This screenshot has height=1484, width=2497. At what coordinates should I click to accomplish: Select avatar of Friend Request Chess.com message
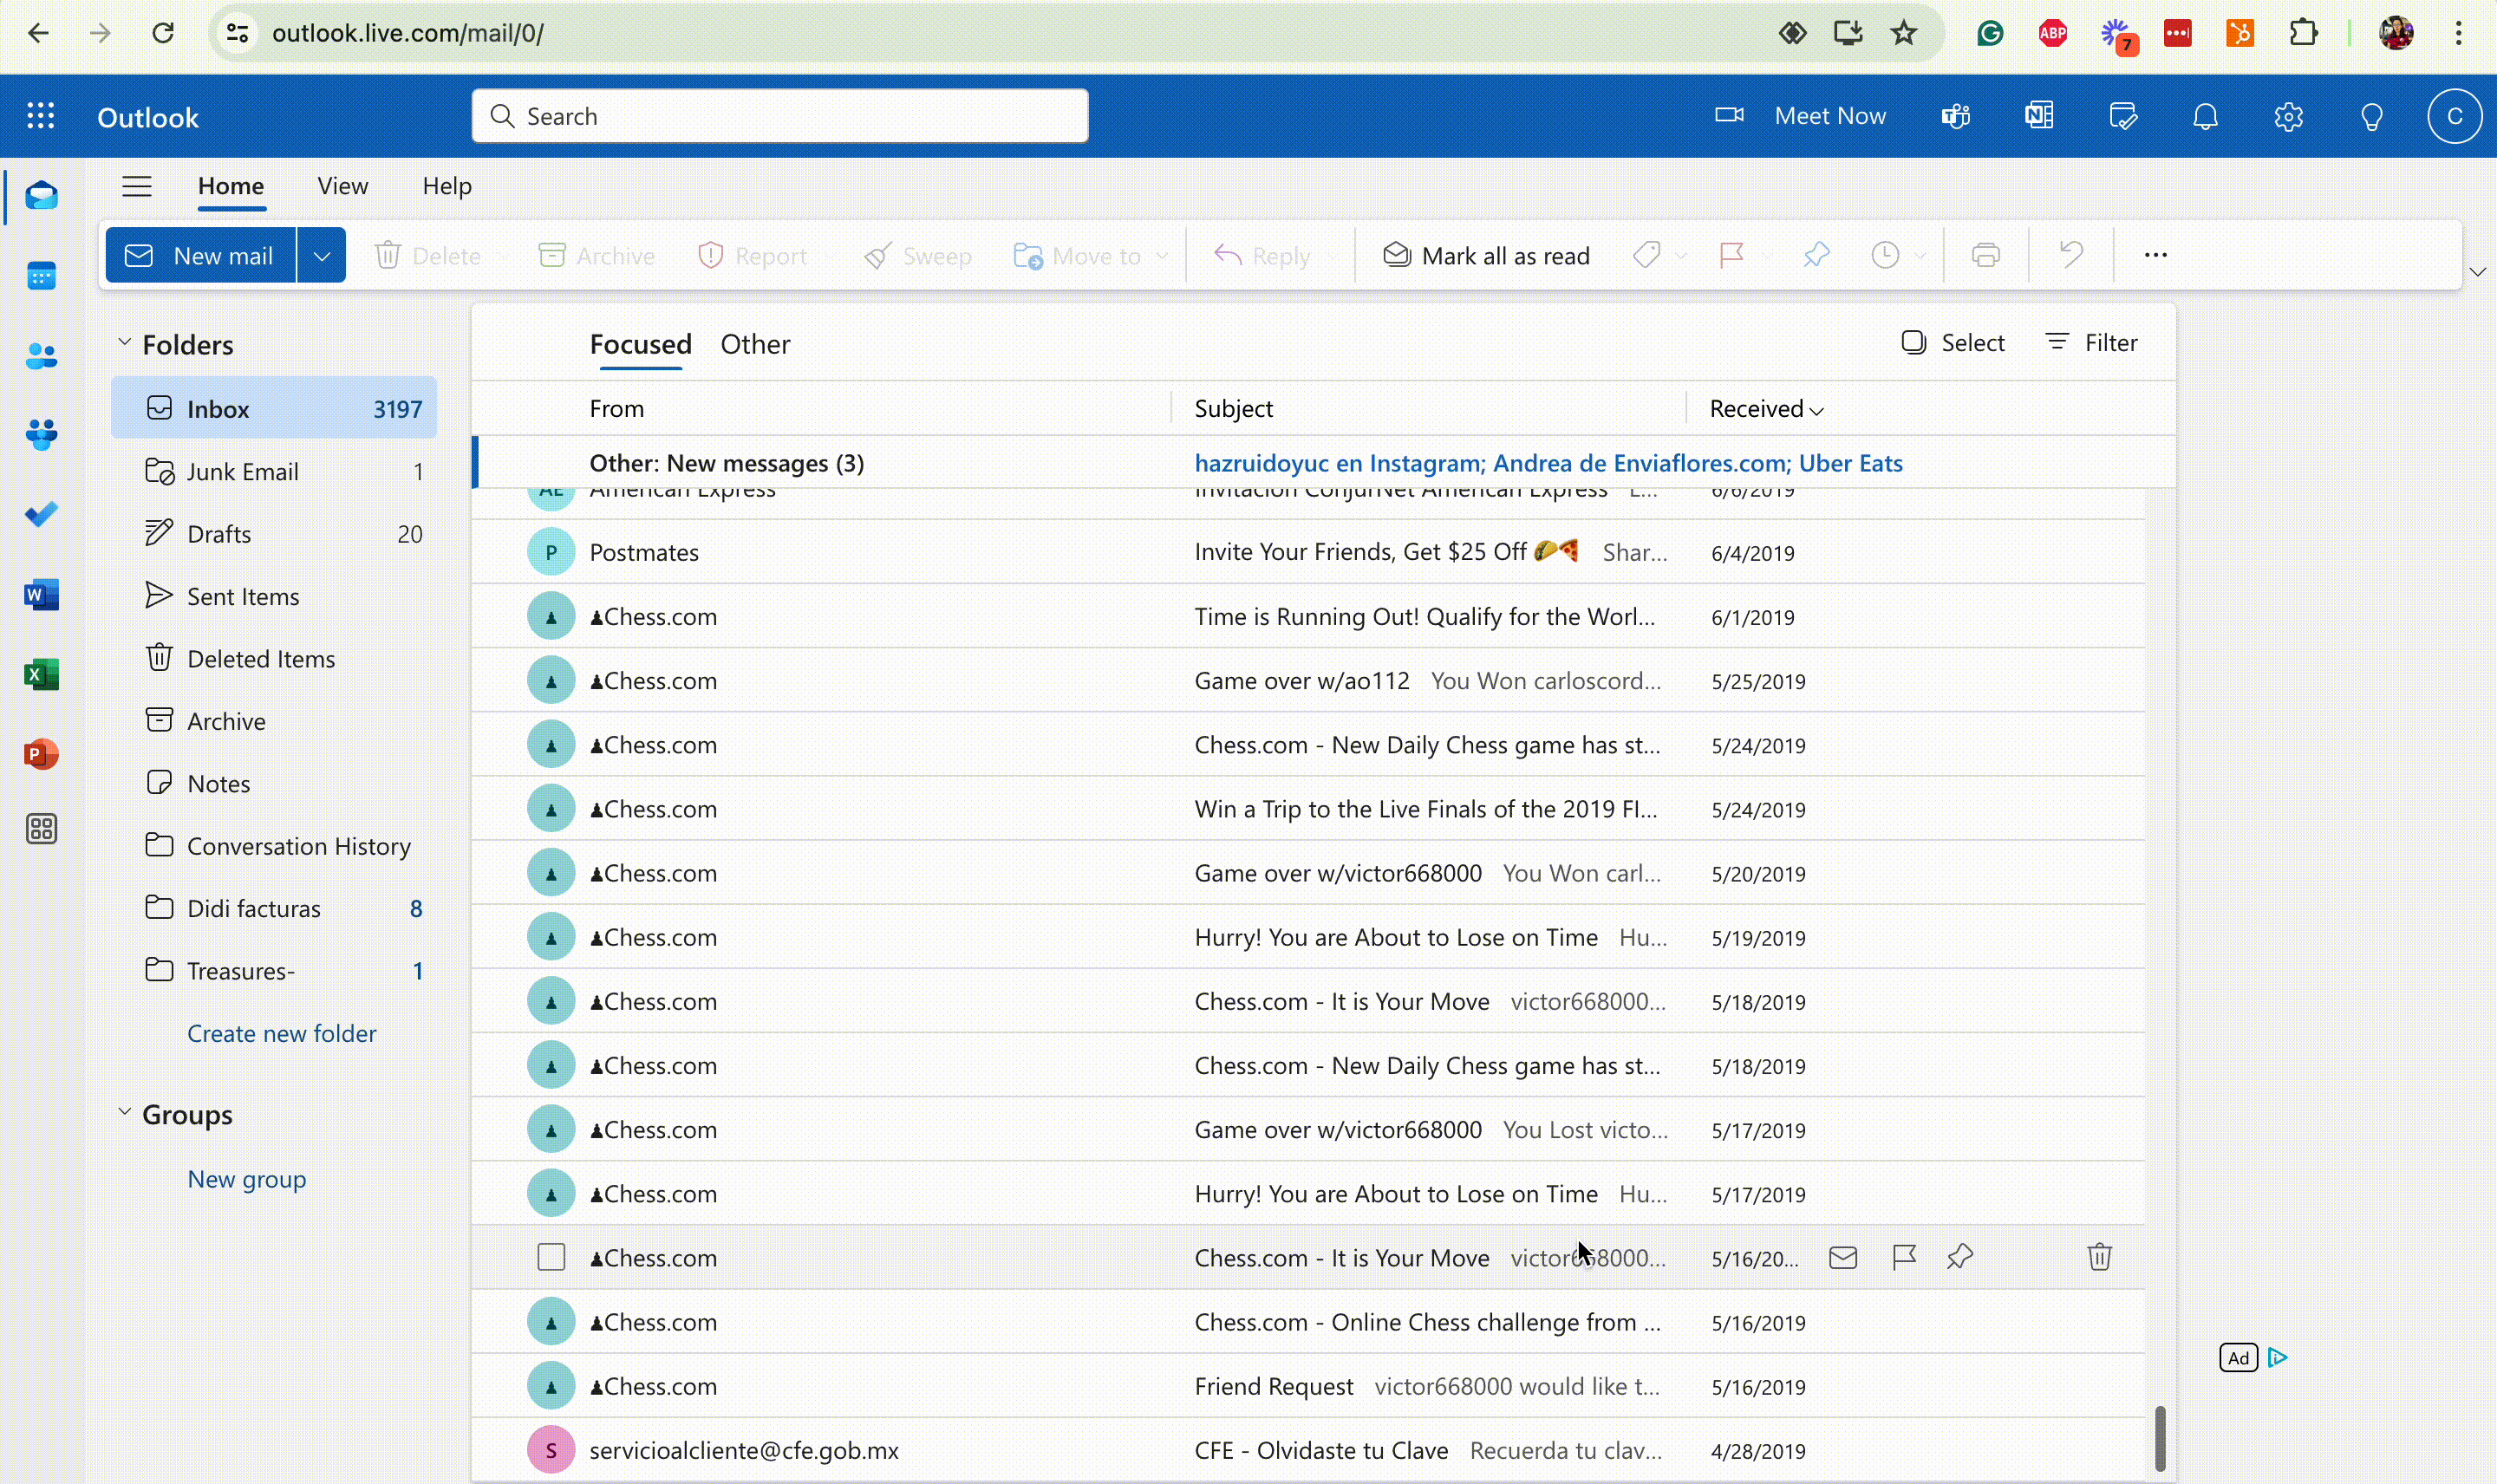point(551,1386)
